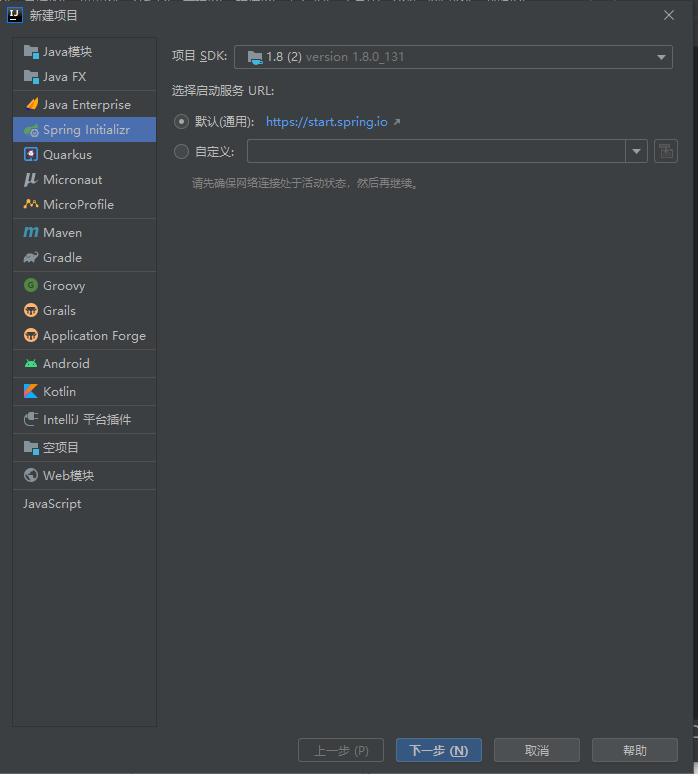Click the network connection hint text
This screenshot has width=698, height=774.
pyautogui.click(x=305, y=184)
